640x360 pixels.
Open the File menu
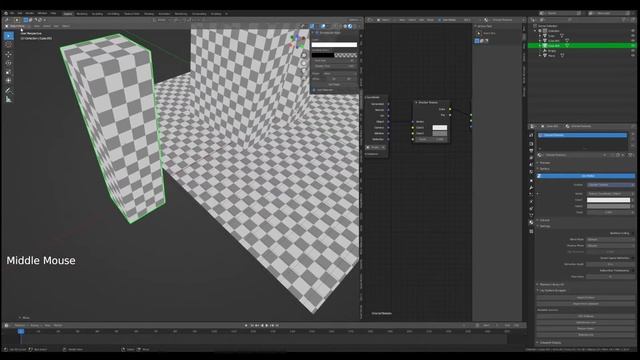[x=12, y=13]
